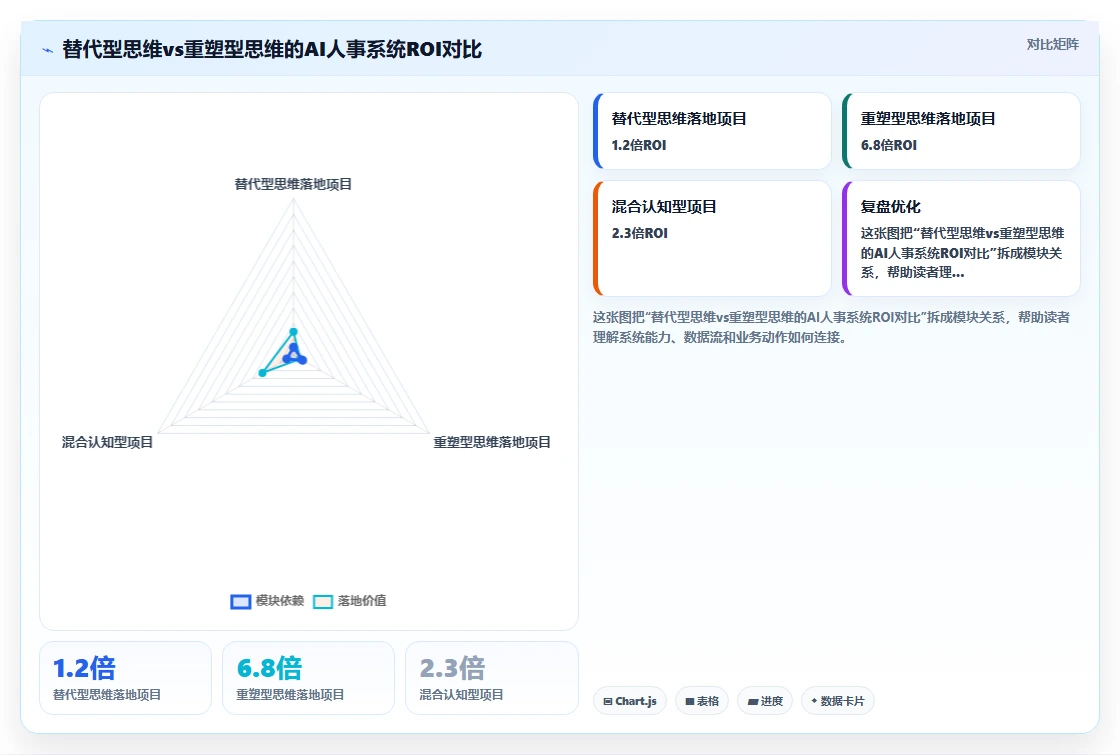Select the 混合认知型项目 2.3倍ROI card
The image size is (1120, 755).
(x=712, y=238)
